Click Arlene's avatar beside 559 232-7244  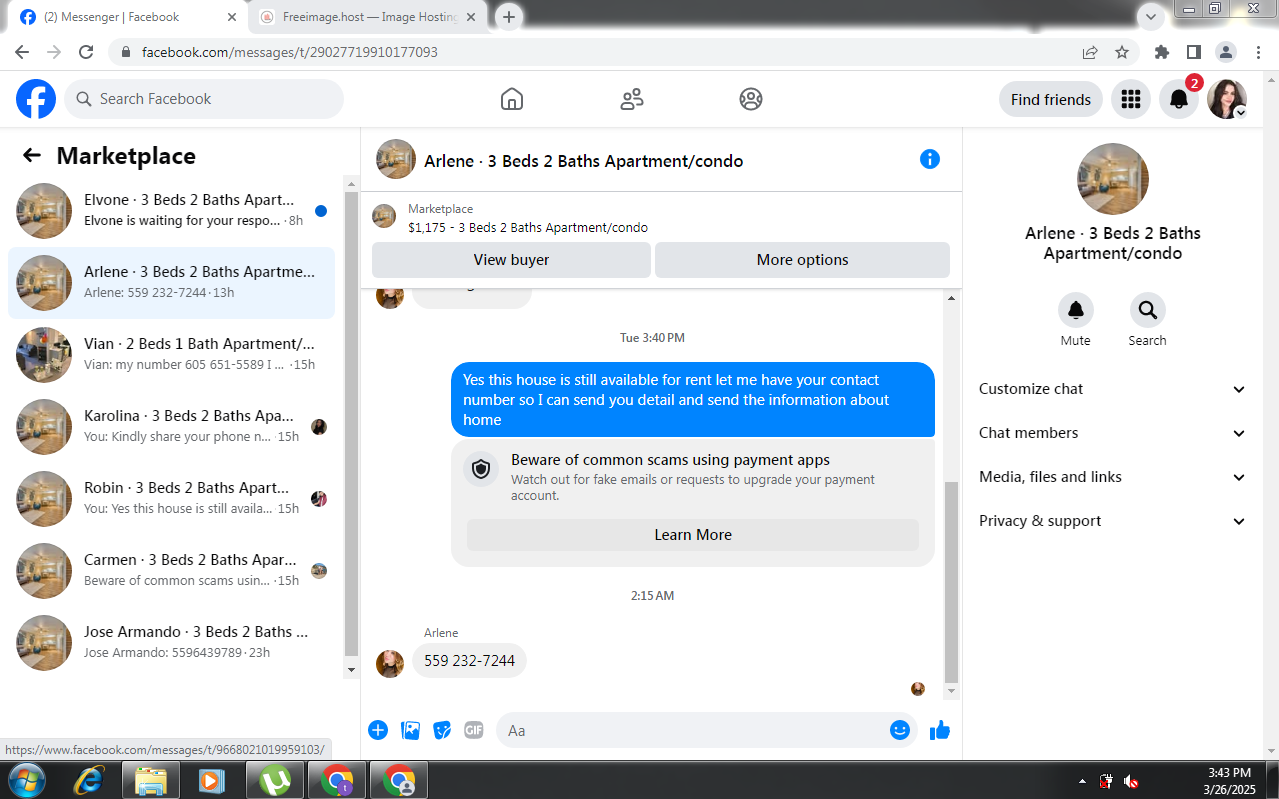(x=390, y=663)
